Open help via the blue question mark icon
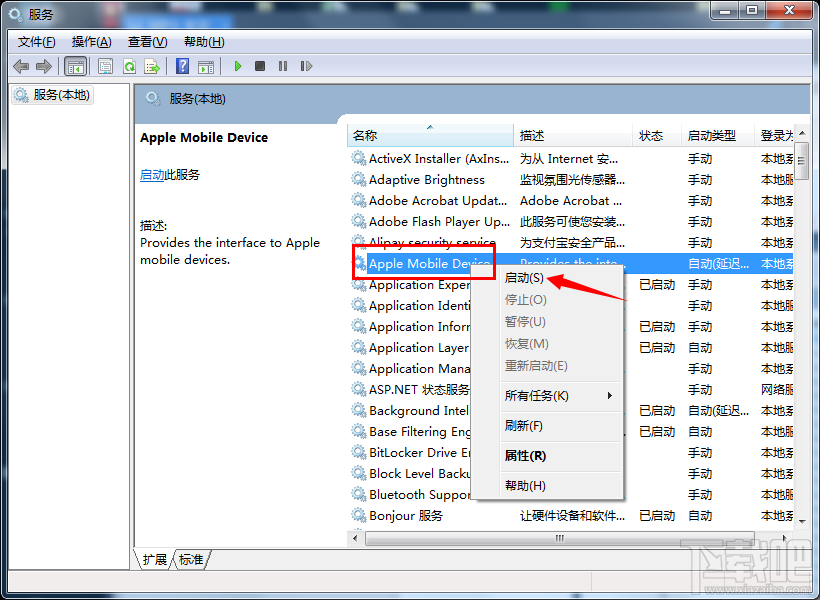 180,66
